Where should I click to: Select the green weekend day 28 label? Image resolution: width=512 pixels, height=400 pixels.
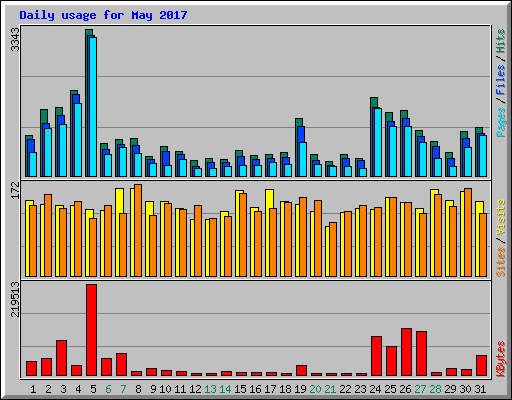tap(435, 389)
